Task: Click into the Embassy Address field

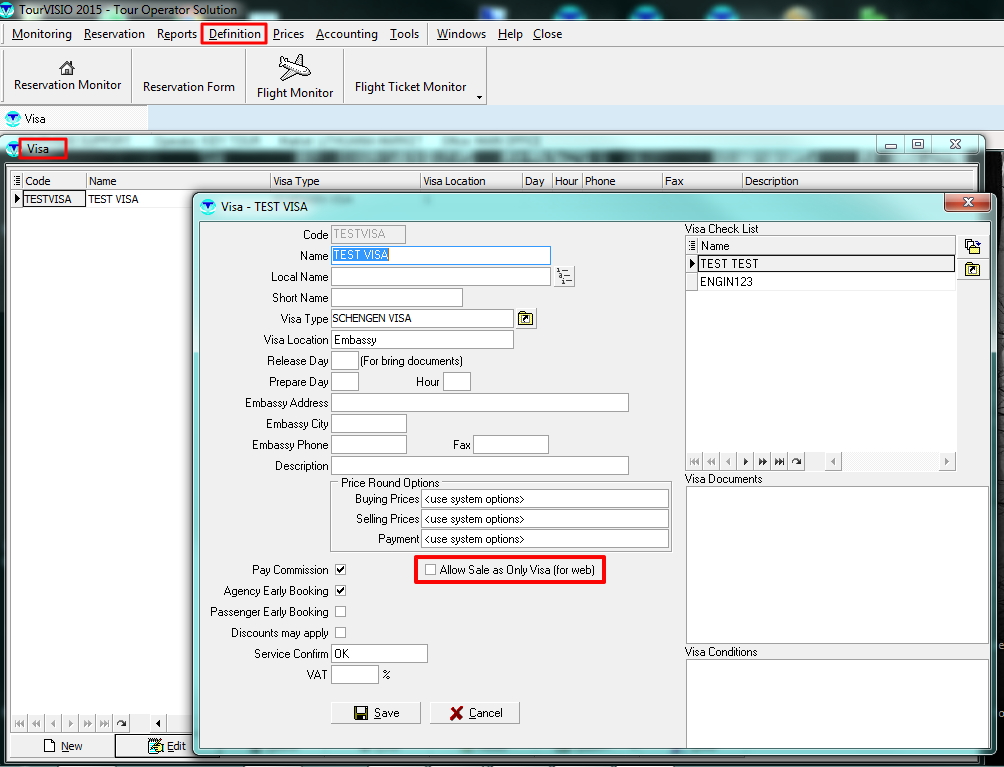Action: [x=479, y=403]
